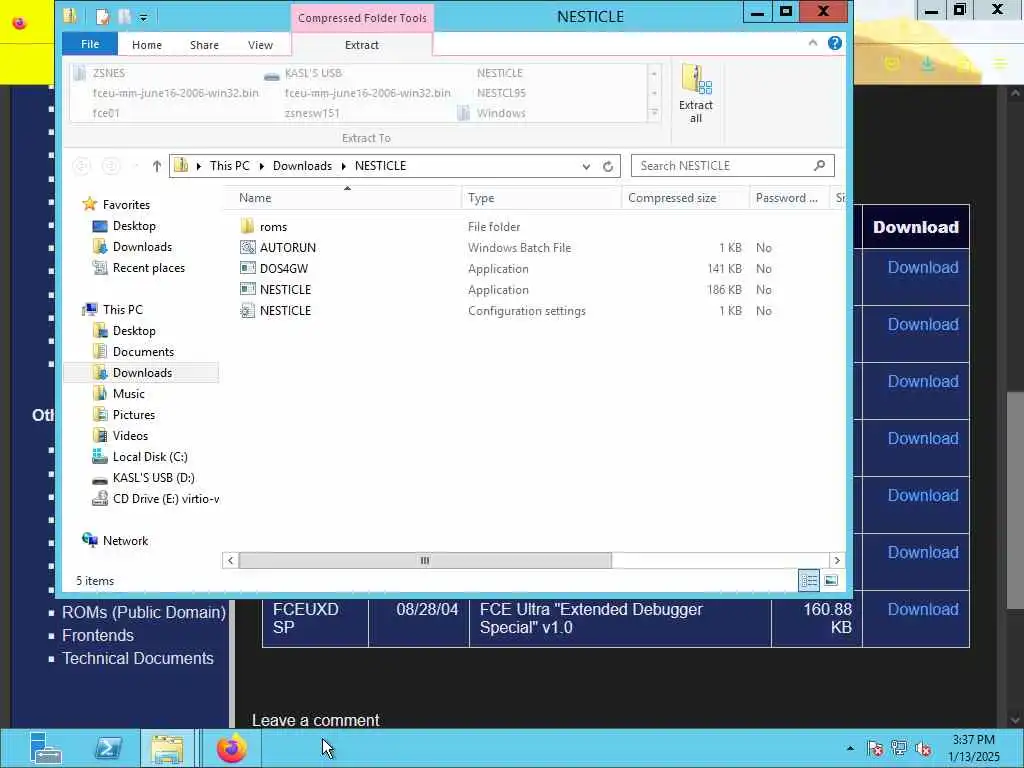Open the View ribbon tab
The width and height of the screenshot is (1024, 768).
pyautogui.click(x=261, y=45)
